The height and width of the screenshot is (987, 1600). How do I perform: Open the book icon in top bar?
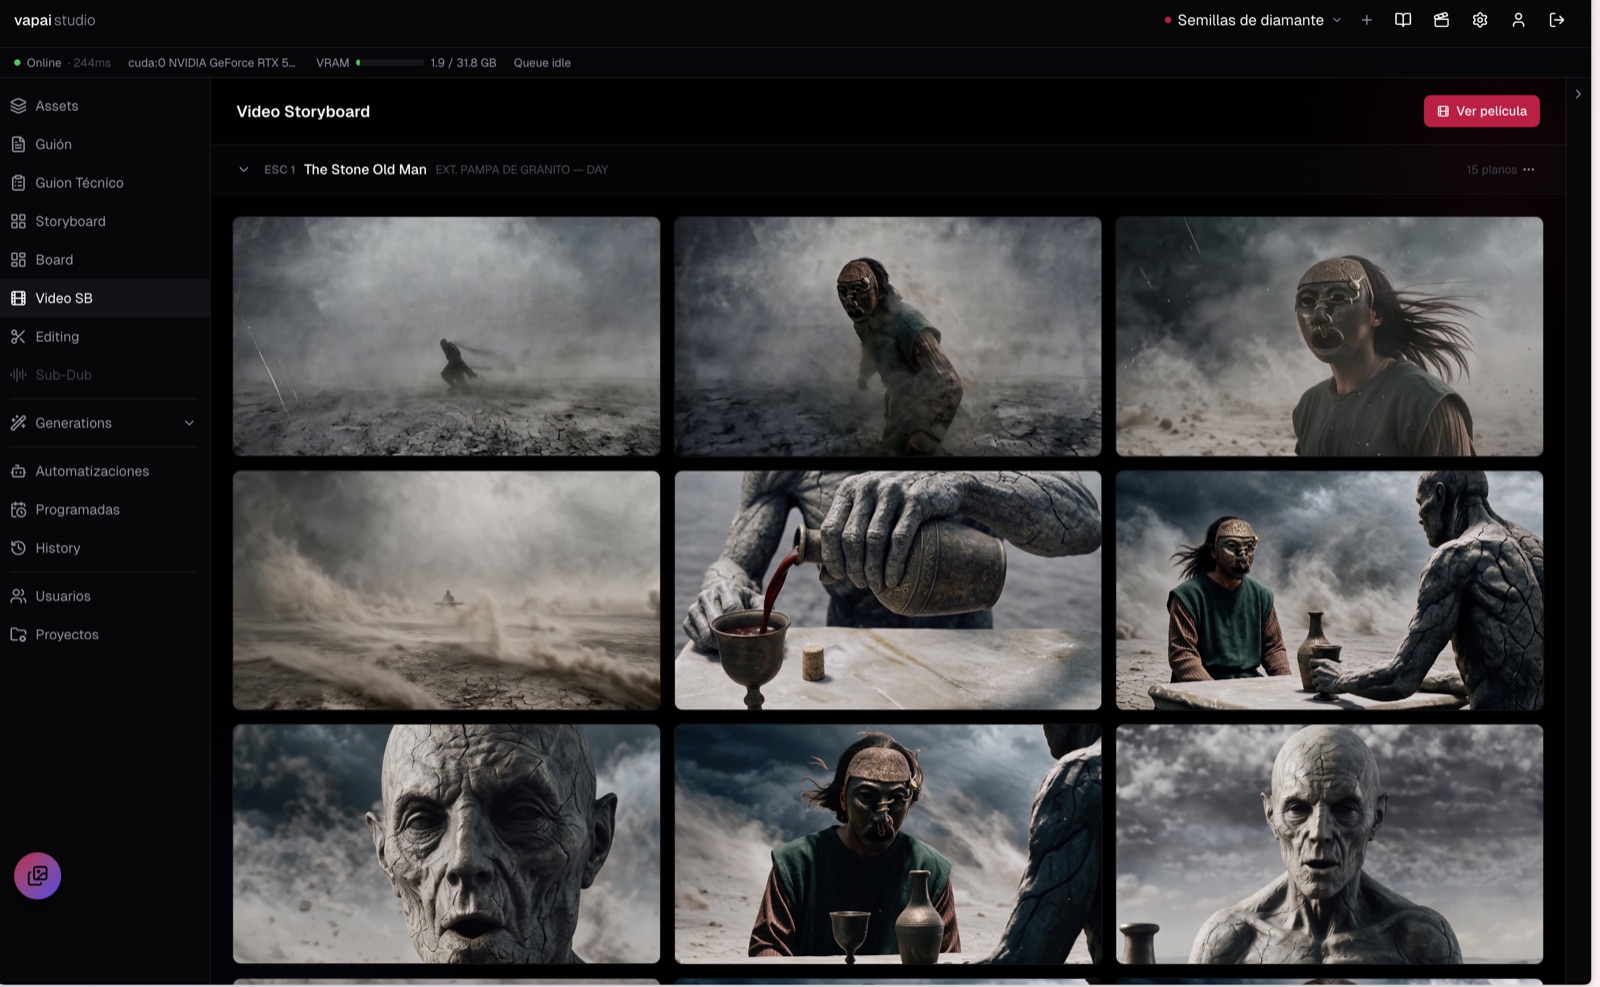click(1403, 20)
